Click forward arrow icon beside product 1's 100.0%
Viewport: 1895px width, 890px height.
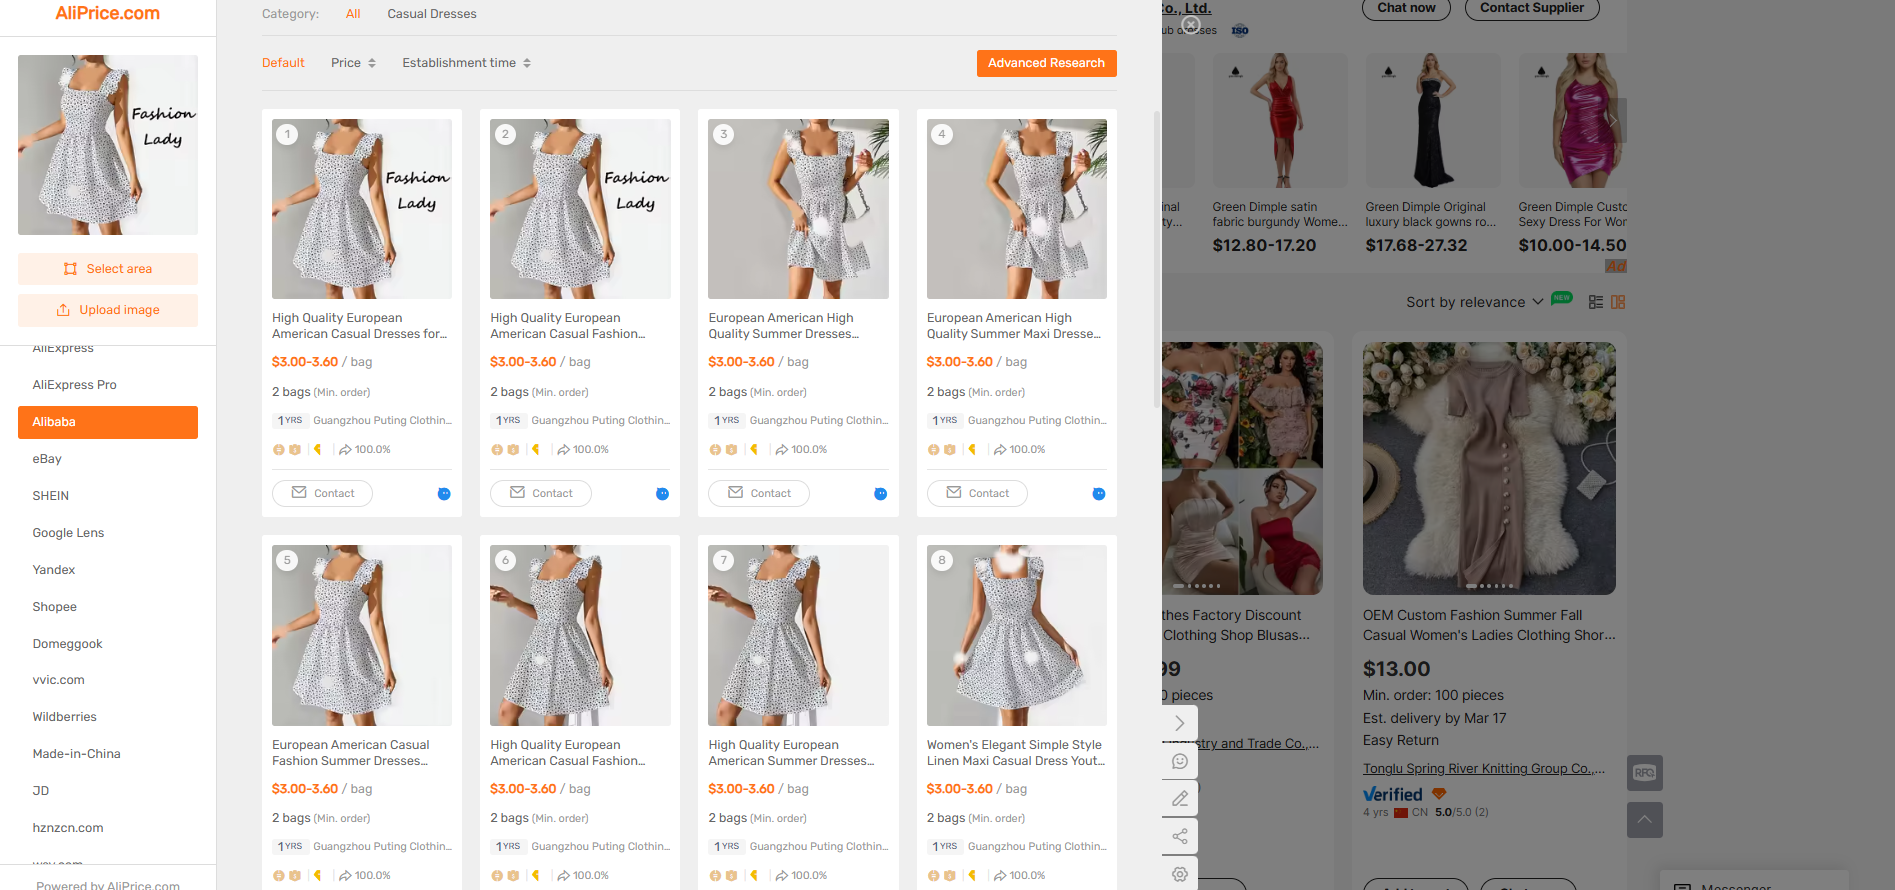click(345, 450)
